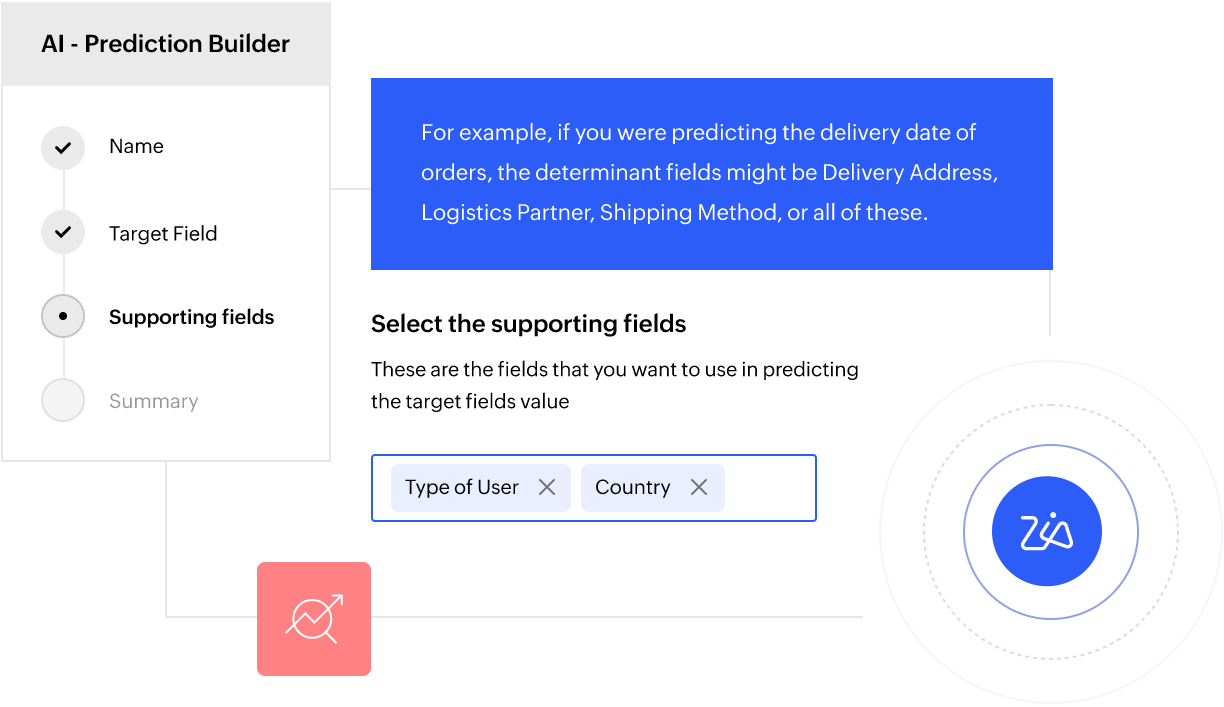Click the Zia AI assistant icon
Viewport: 1224px width, 707px height.
coord(1046,532)
